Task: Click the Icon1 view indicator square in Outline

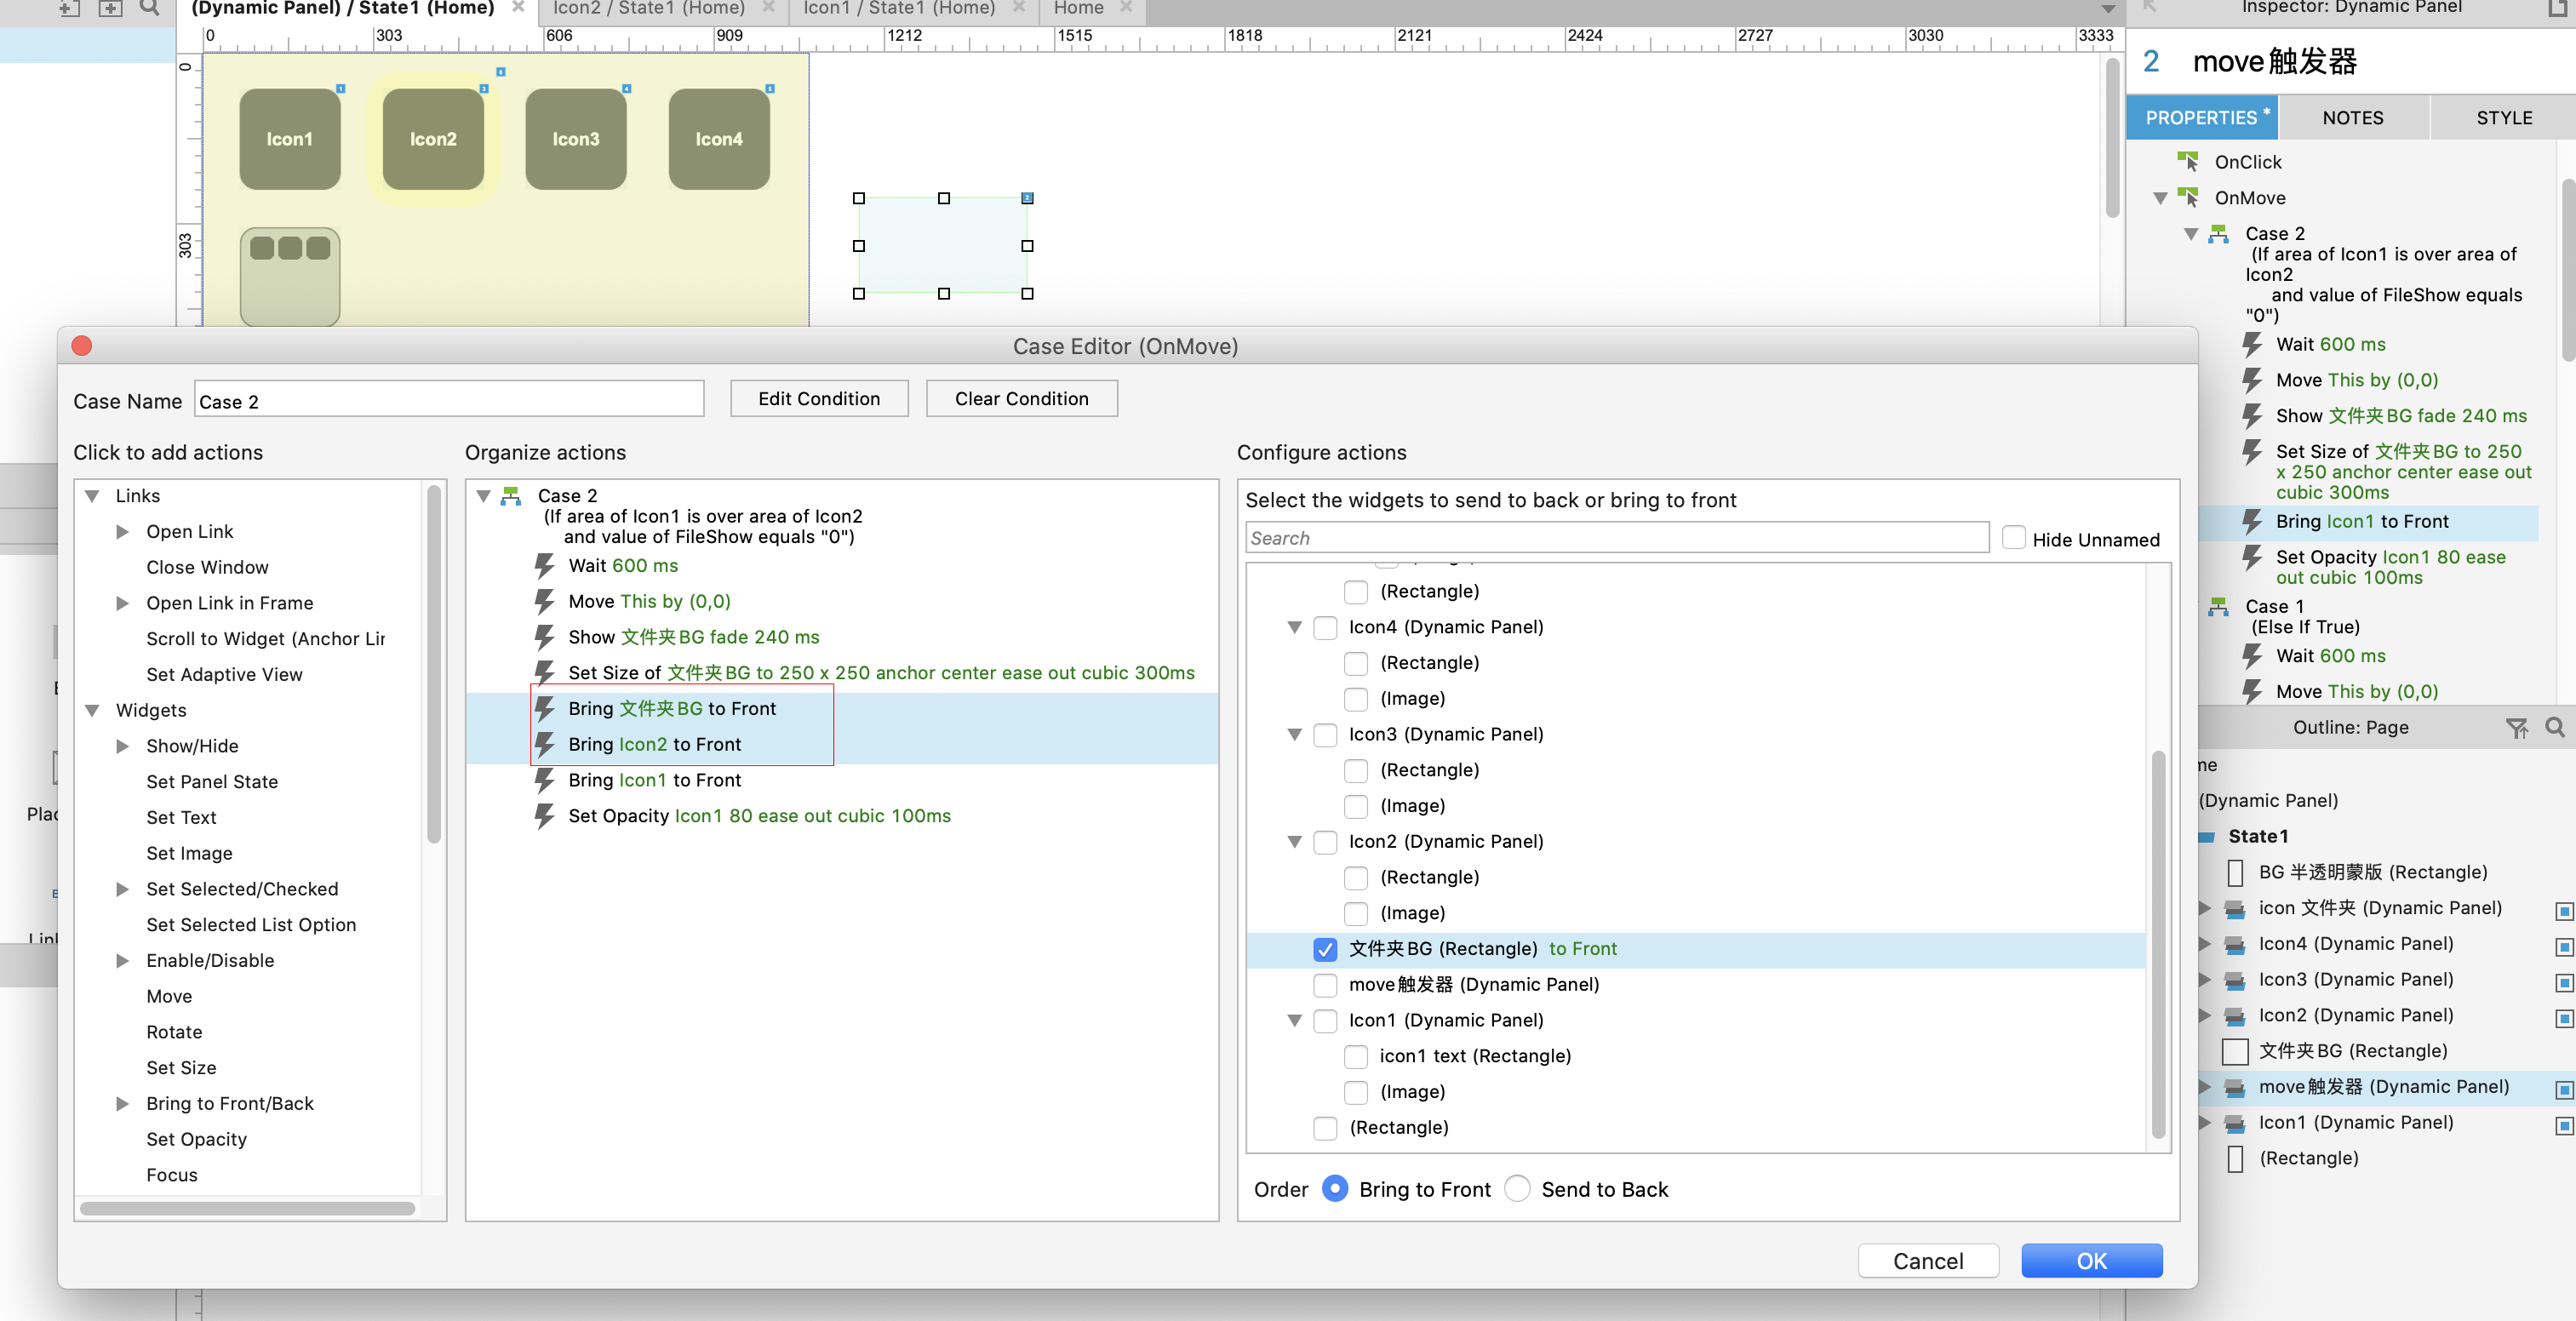Action: tap(2563, 1124)
